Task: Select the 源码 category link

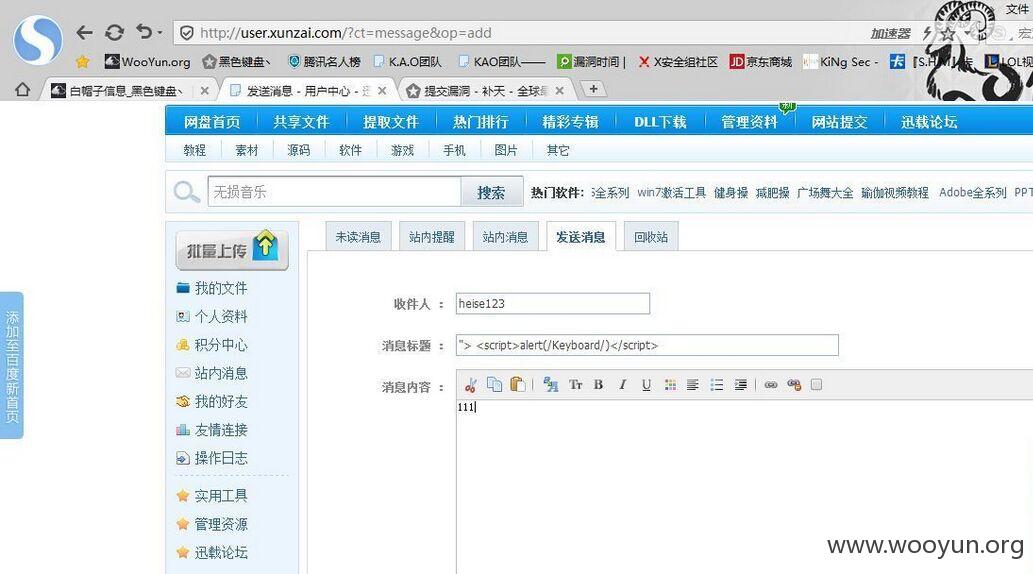Action: (298, 150)
